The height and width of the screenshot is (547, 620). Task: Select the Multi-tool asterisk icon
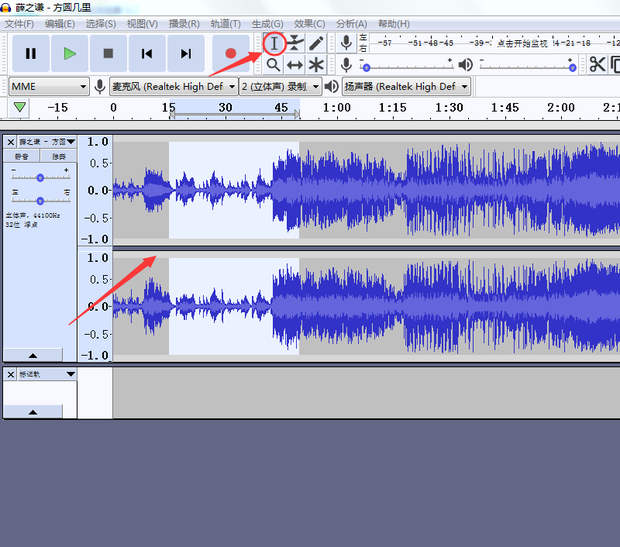tap(316, 64)
